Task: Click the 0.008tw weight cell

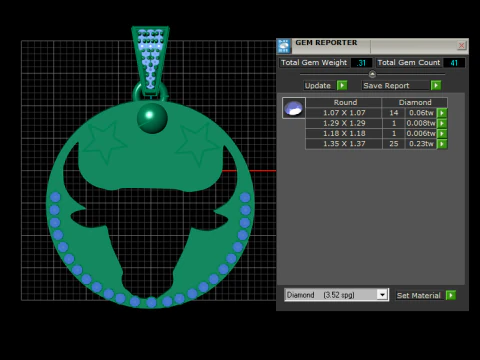Action: 421,123
